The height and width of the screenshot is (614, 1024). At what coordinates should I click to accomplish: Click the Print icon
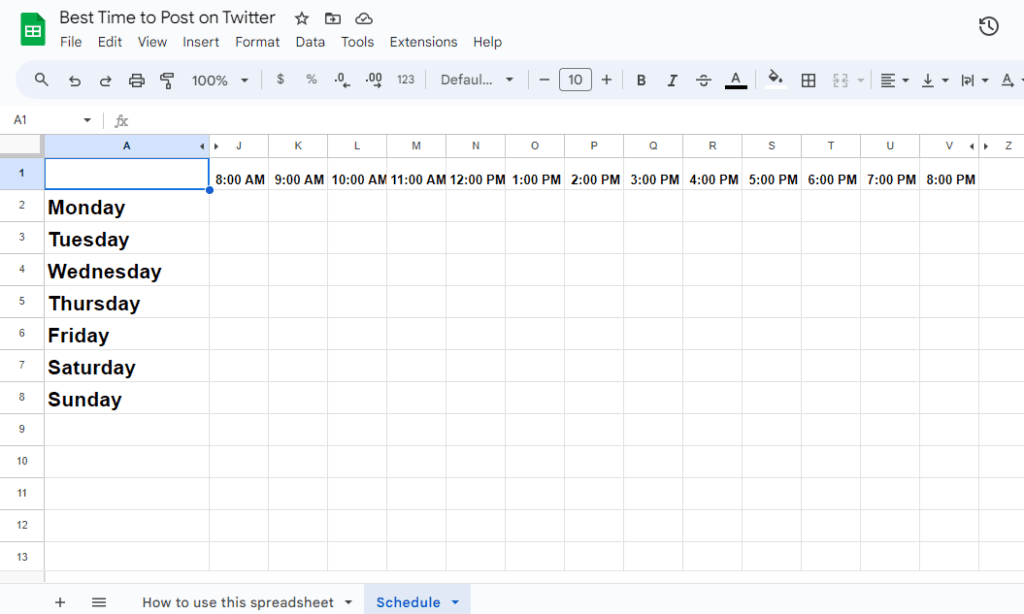click(x=135, y=79)
